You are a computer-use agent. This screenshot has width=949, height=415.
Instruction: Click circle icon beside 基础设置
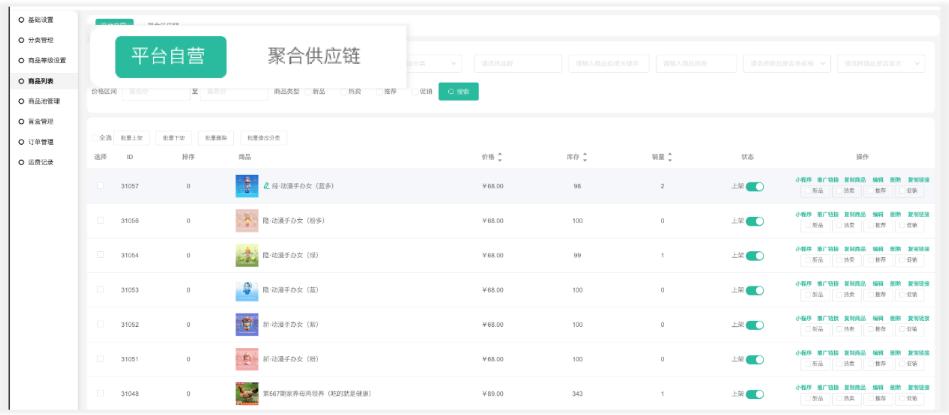(x=22, y=20)
